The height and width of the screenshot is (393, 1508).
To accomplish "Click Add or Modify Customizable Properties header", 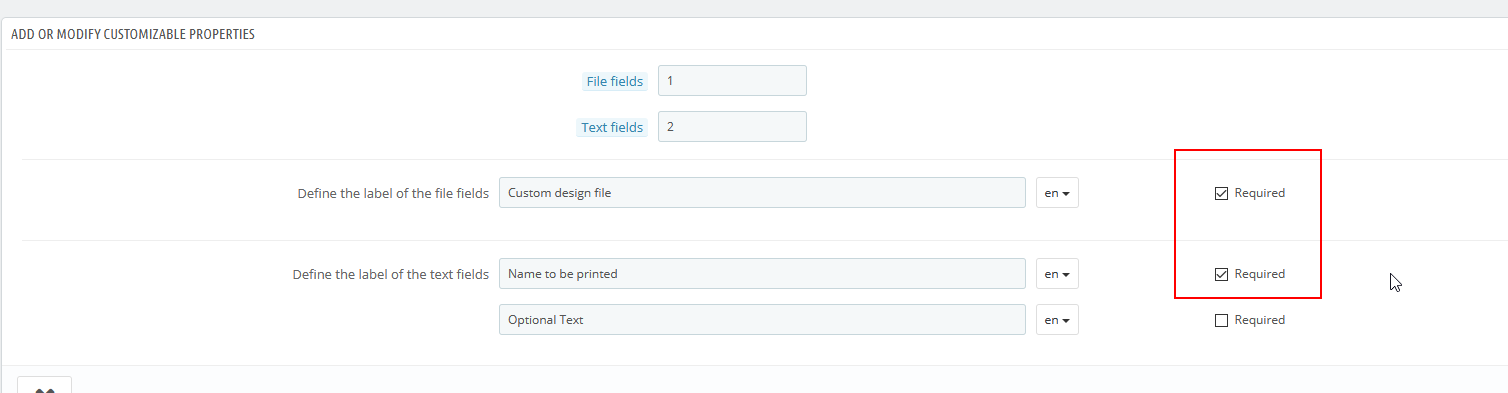I will click(133, 34).
